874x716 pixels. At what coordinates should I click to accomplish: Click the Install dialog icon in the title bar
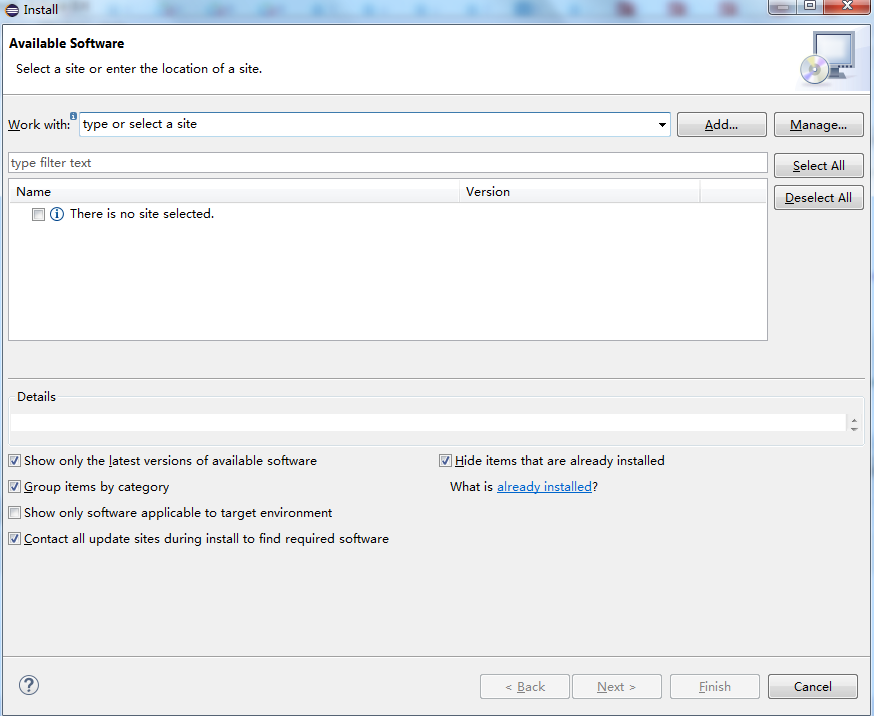pyautogui.click(x=10, y=9)
